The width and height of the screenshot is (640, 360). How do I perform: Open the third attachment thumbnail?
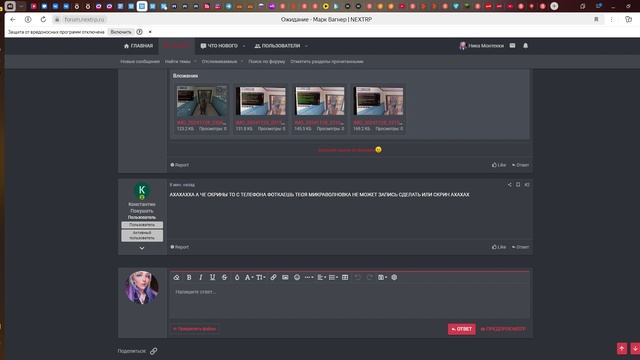[320, 101]
